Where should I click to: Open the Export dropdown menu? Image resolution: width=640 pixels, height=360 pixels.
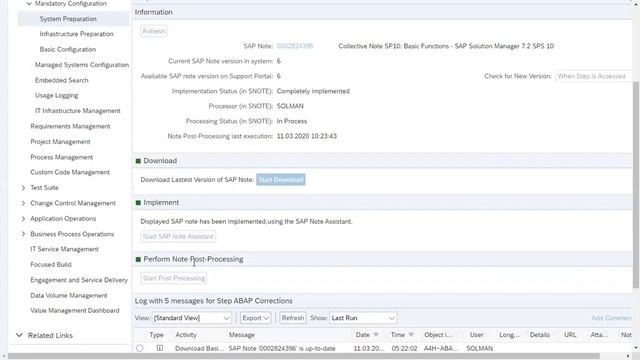click(x=255, y=318)
